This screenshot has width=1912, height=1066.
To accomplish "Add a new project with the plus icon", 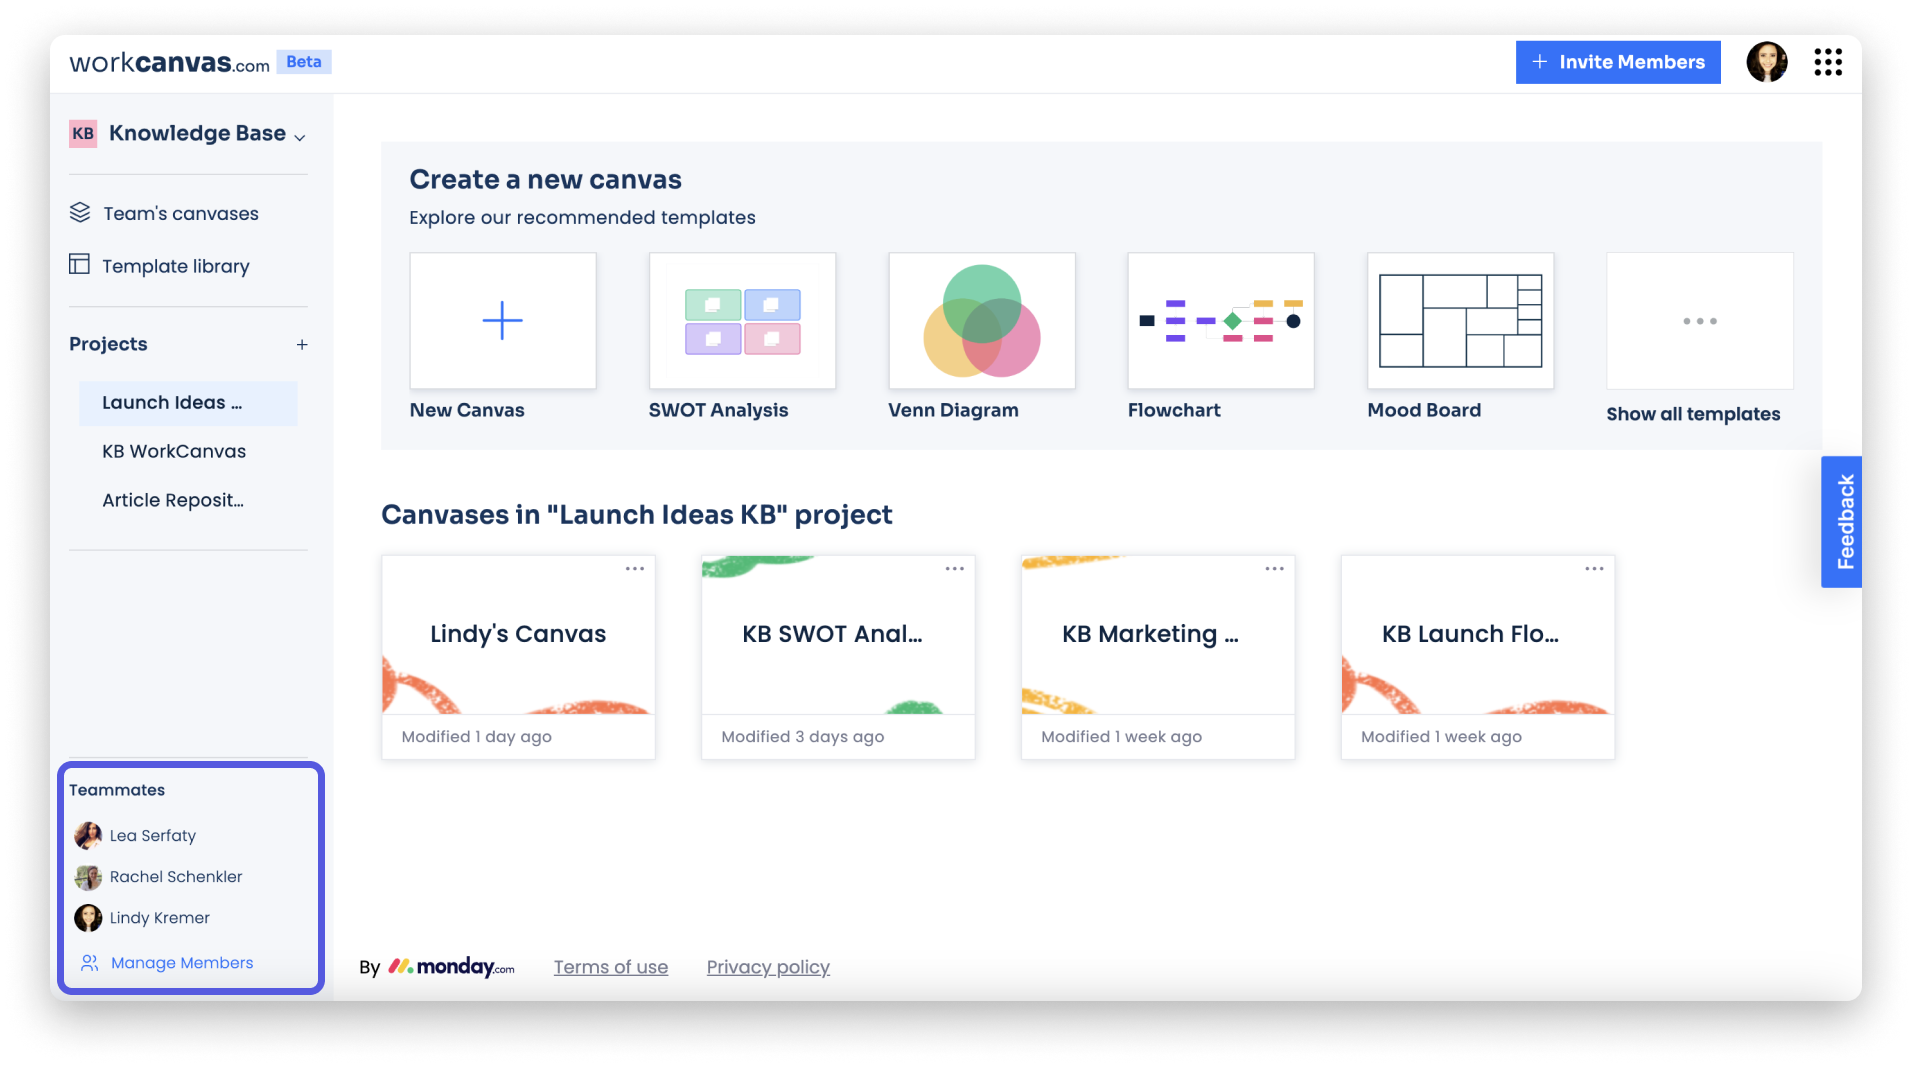I will pyautogui.click(x=302, y=344).
